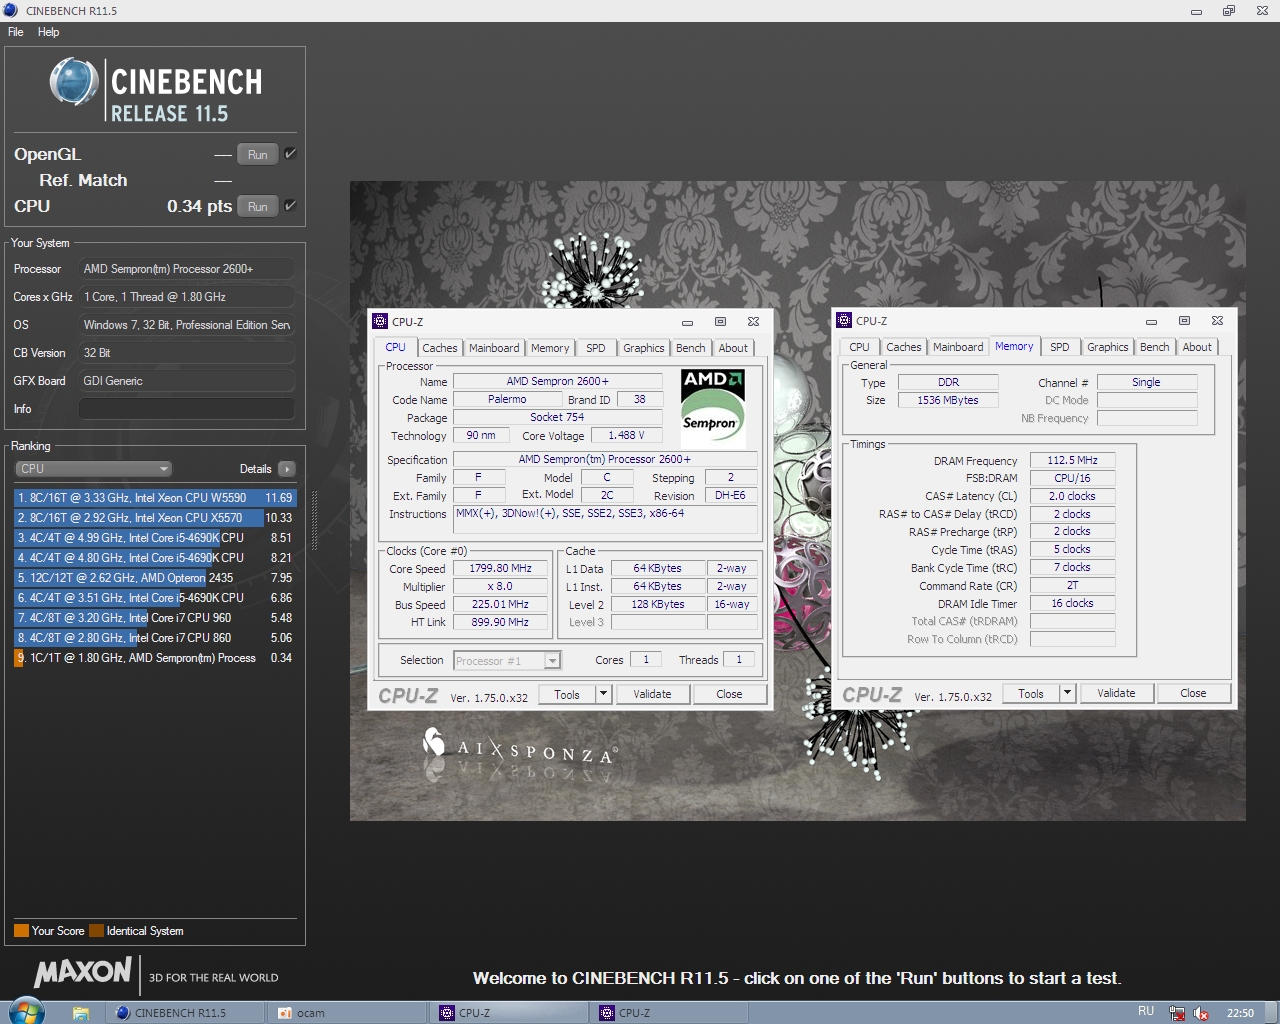Switch to Caches tab in right CPU-Z
Viewport: 1280px width, 1024px height.
tap(903, 347)
